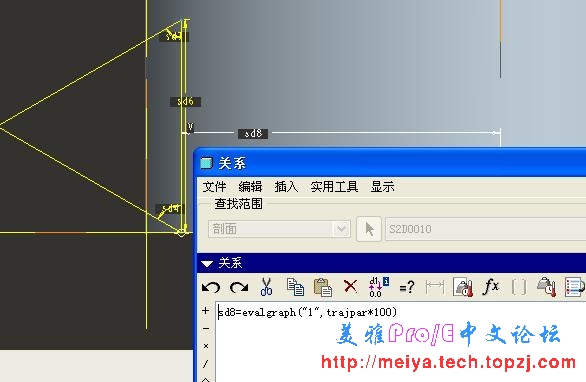This screenshot has height=382, width=586.
Task: Paste relation using clipboard icon
Action: (x=323, y=287)
